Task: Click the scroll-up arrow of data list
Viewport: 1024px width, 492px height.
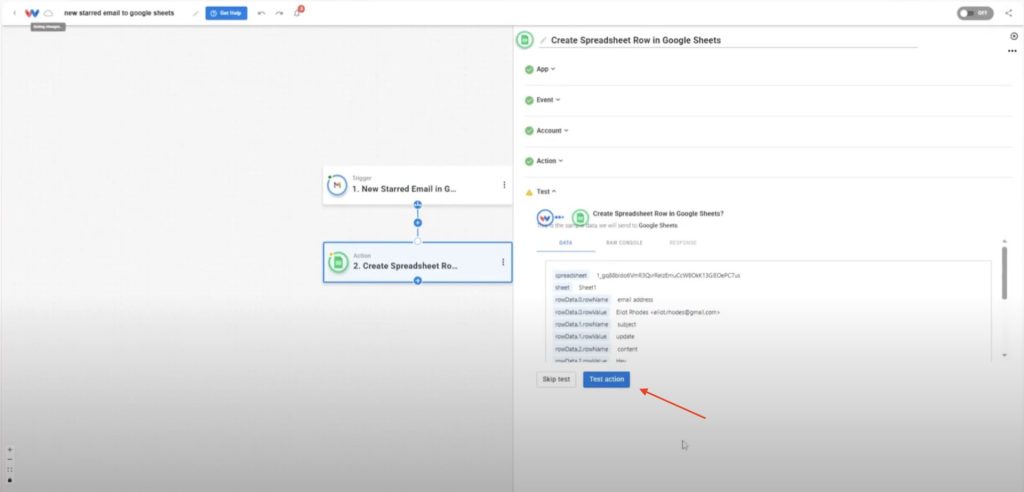Action: pyautogui.click(x=1004, y=242)
